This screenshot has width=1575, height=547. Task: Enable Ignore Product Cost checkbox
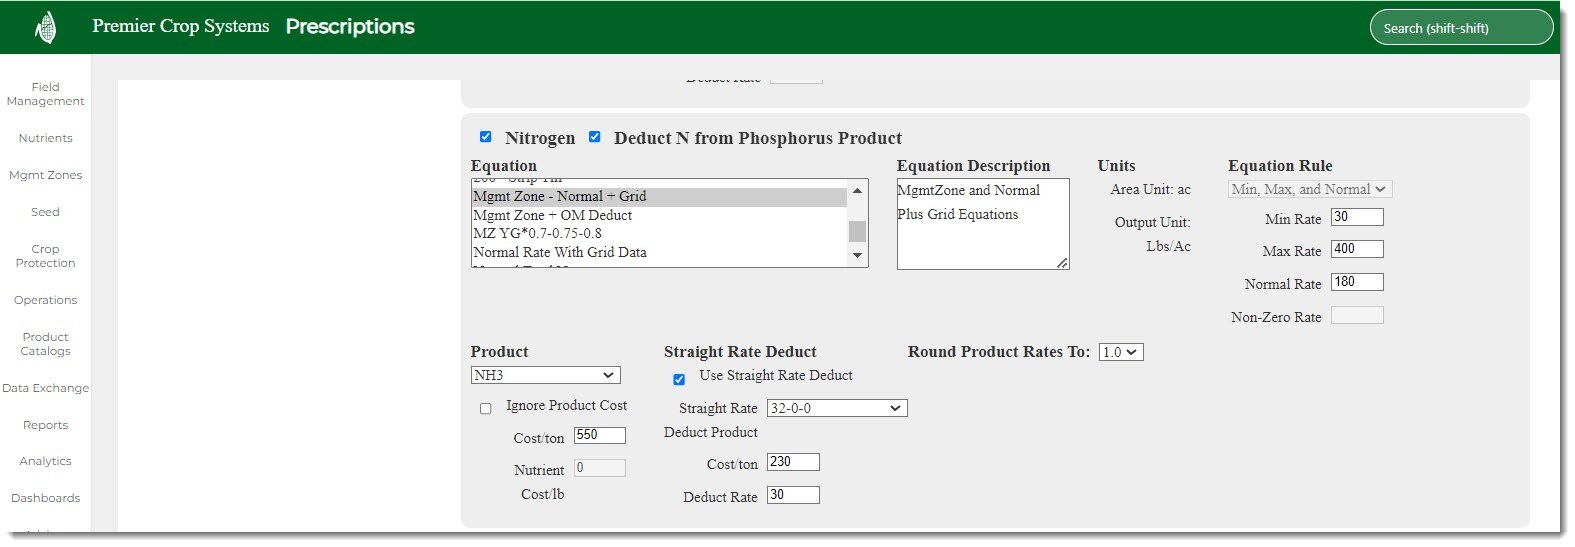coord(486,408)
